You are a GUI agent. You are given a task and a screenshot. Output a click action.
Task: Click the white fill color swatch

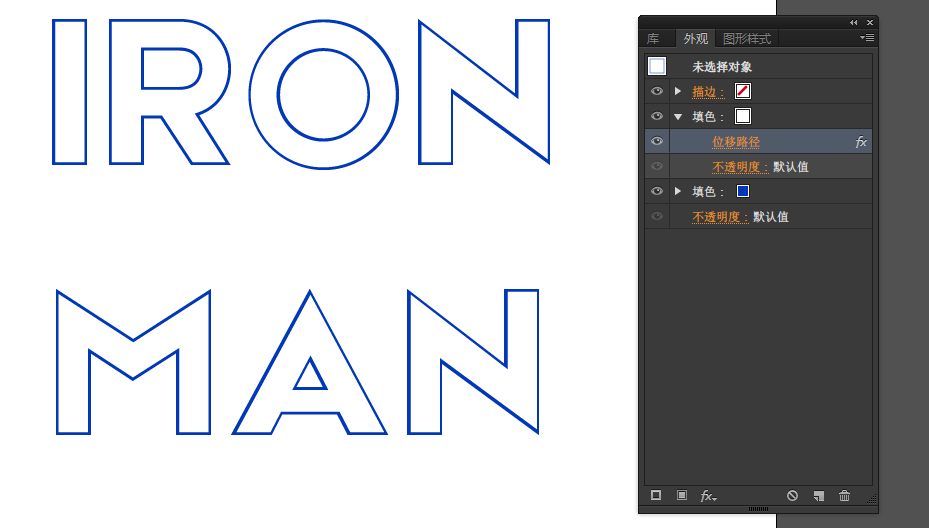tap(743, 116)
